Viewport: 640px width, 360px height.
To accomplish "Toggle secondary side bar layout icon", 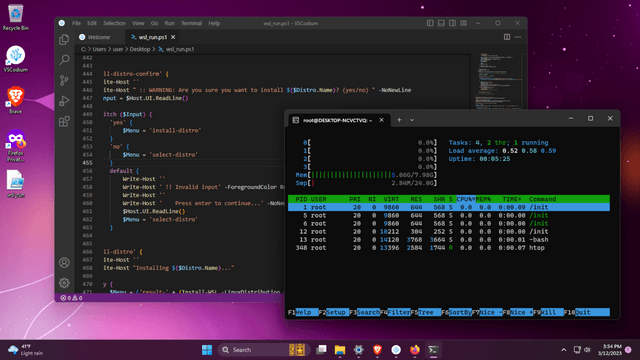I will [452, 23].
